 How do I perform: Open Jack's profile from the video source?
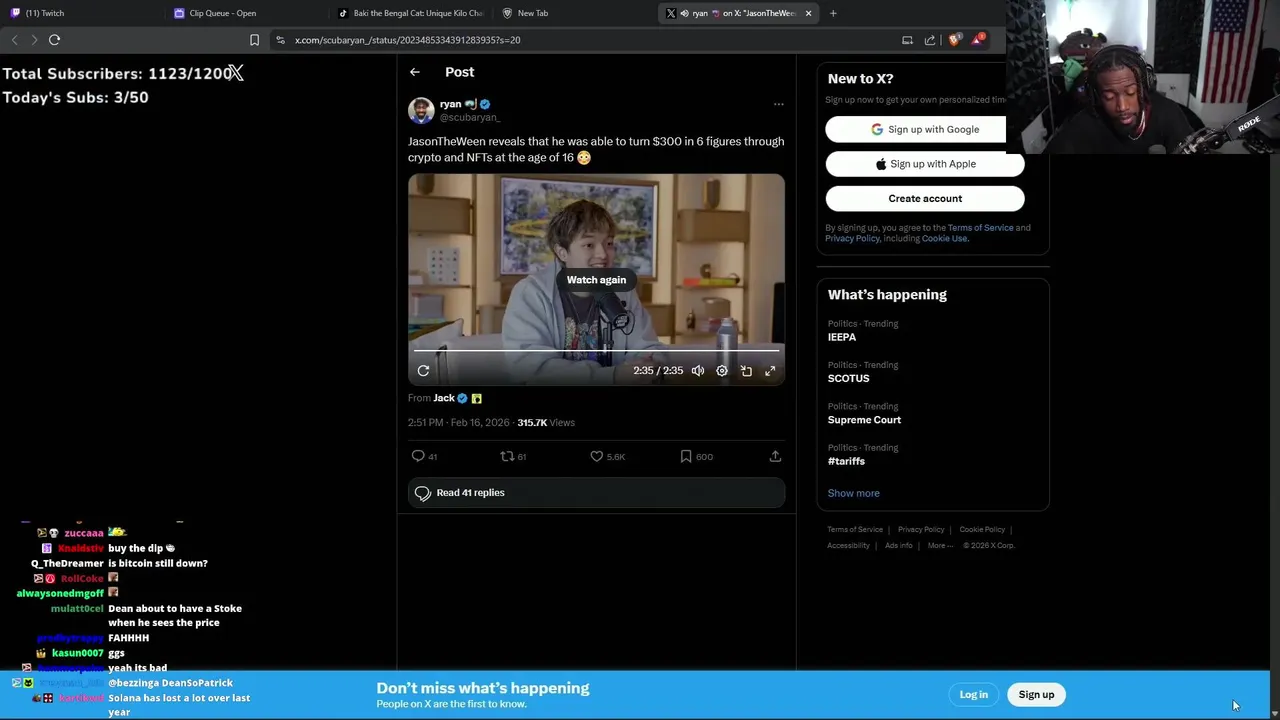[x=444, y=398]
